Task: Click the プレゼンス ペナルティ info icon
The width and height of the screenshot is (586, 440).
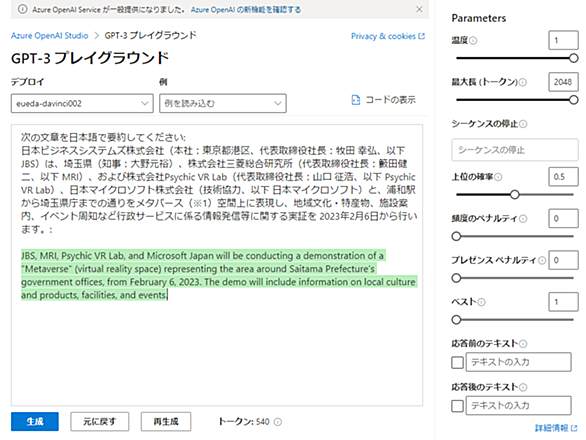Action: point(542,261)
